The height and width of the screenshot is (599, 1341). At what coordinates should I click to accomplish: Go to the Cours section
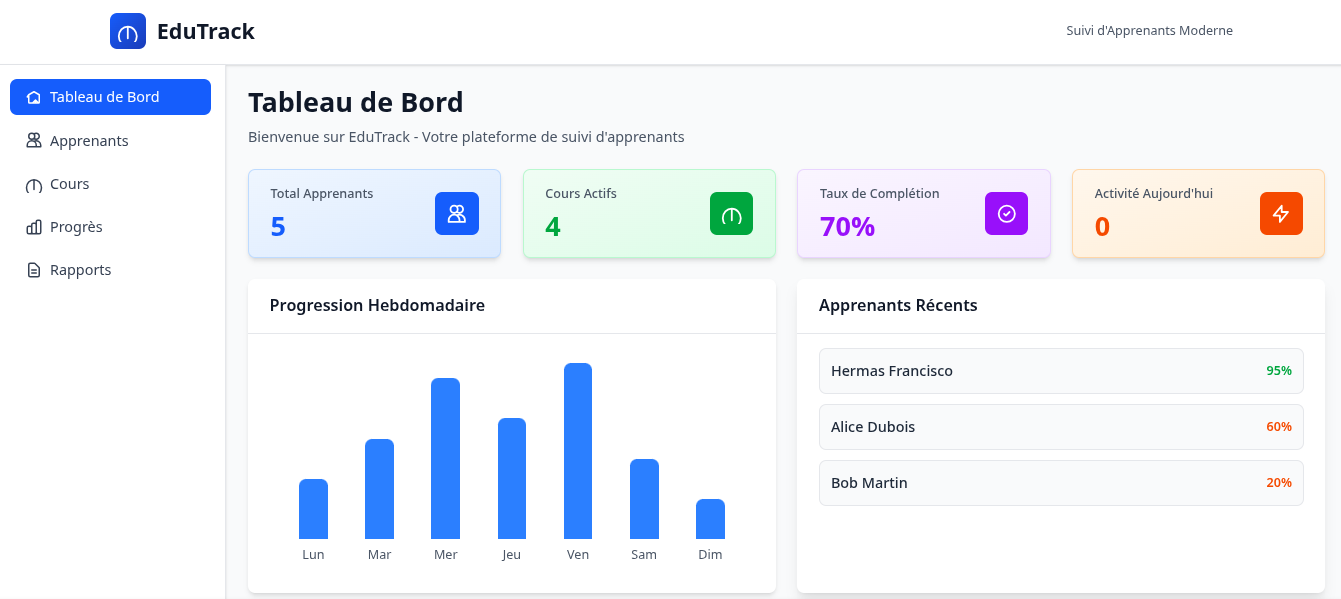tap(69, 184)
